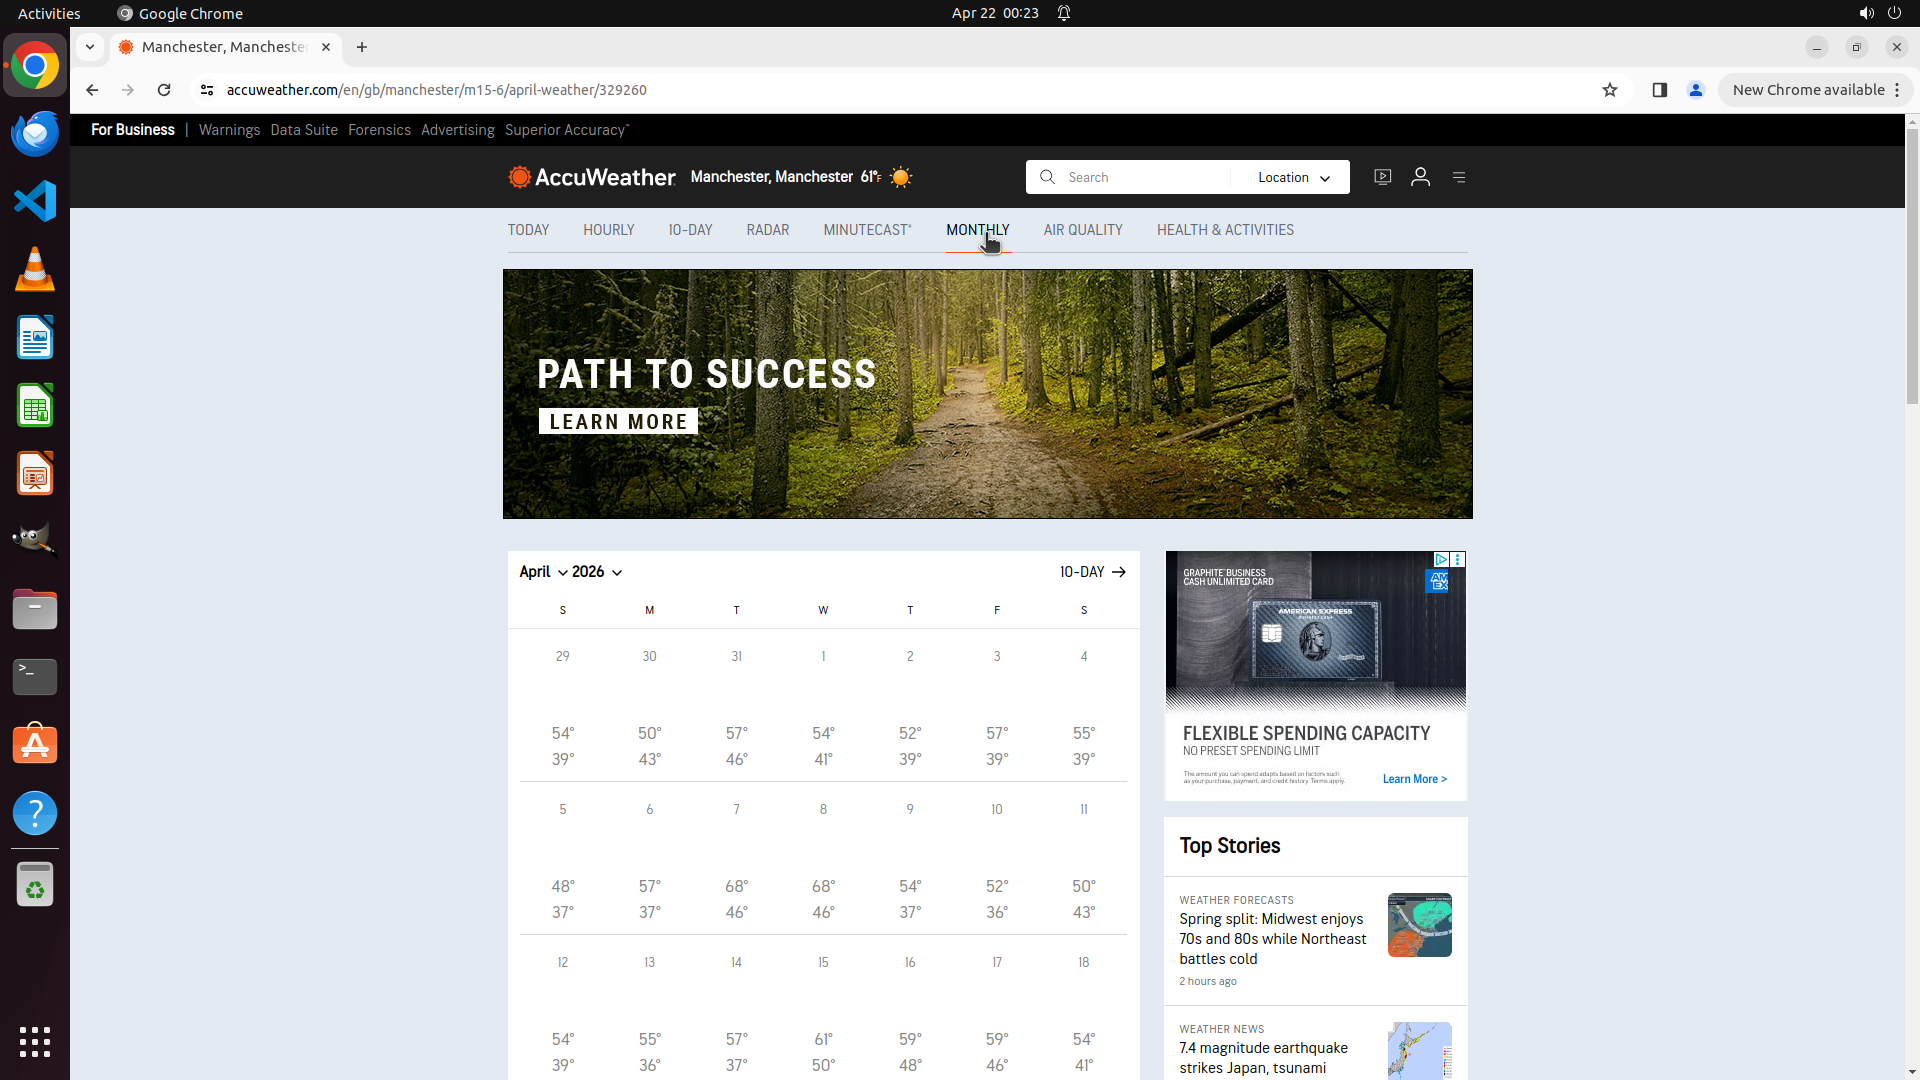Bookmark this page with the star icon
The image size is (1920, 1080).
[x=1609, y=90]
